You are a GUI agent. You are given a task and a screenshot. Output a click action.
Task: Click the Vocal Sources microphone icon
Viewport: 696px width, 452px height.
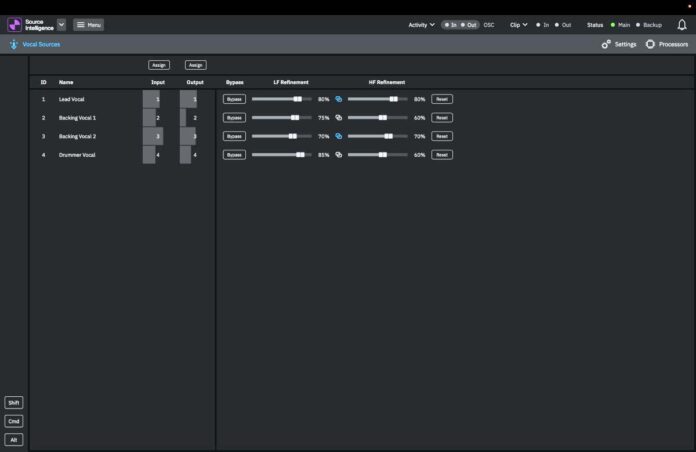[14, 44]
